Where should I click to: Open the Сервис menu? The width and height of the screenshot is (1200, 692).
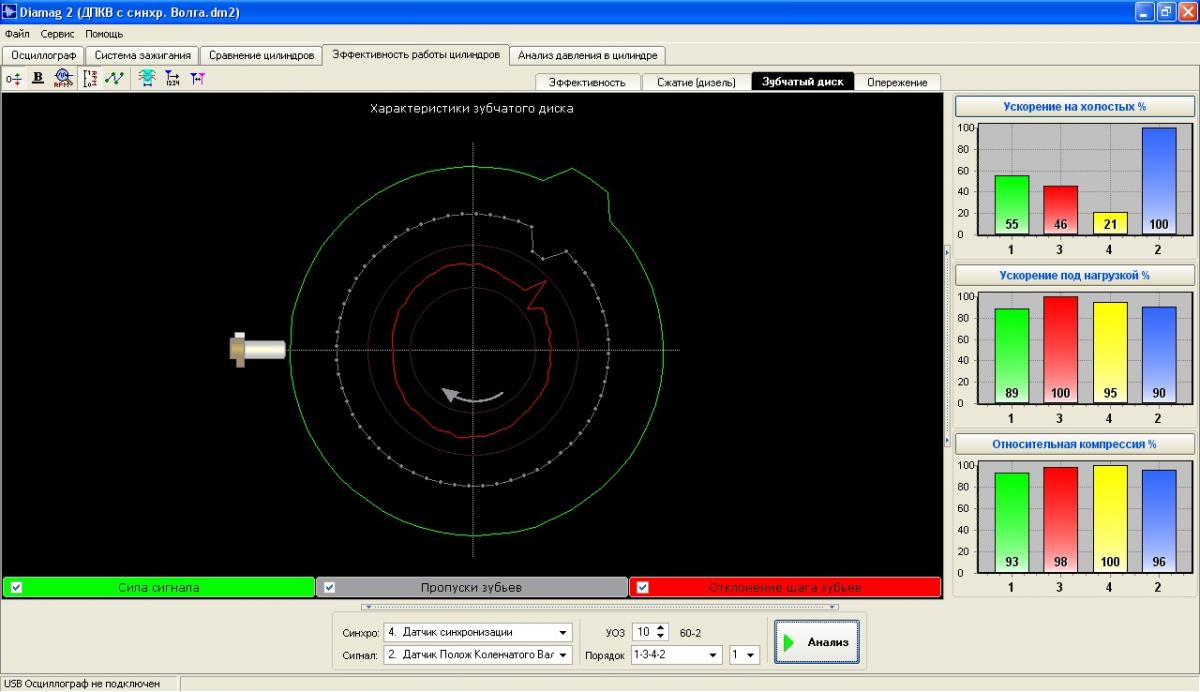58,34
